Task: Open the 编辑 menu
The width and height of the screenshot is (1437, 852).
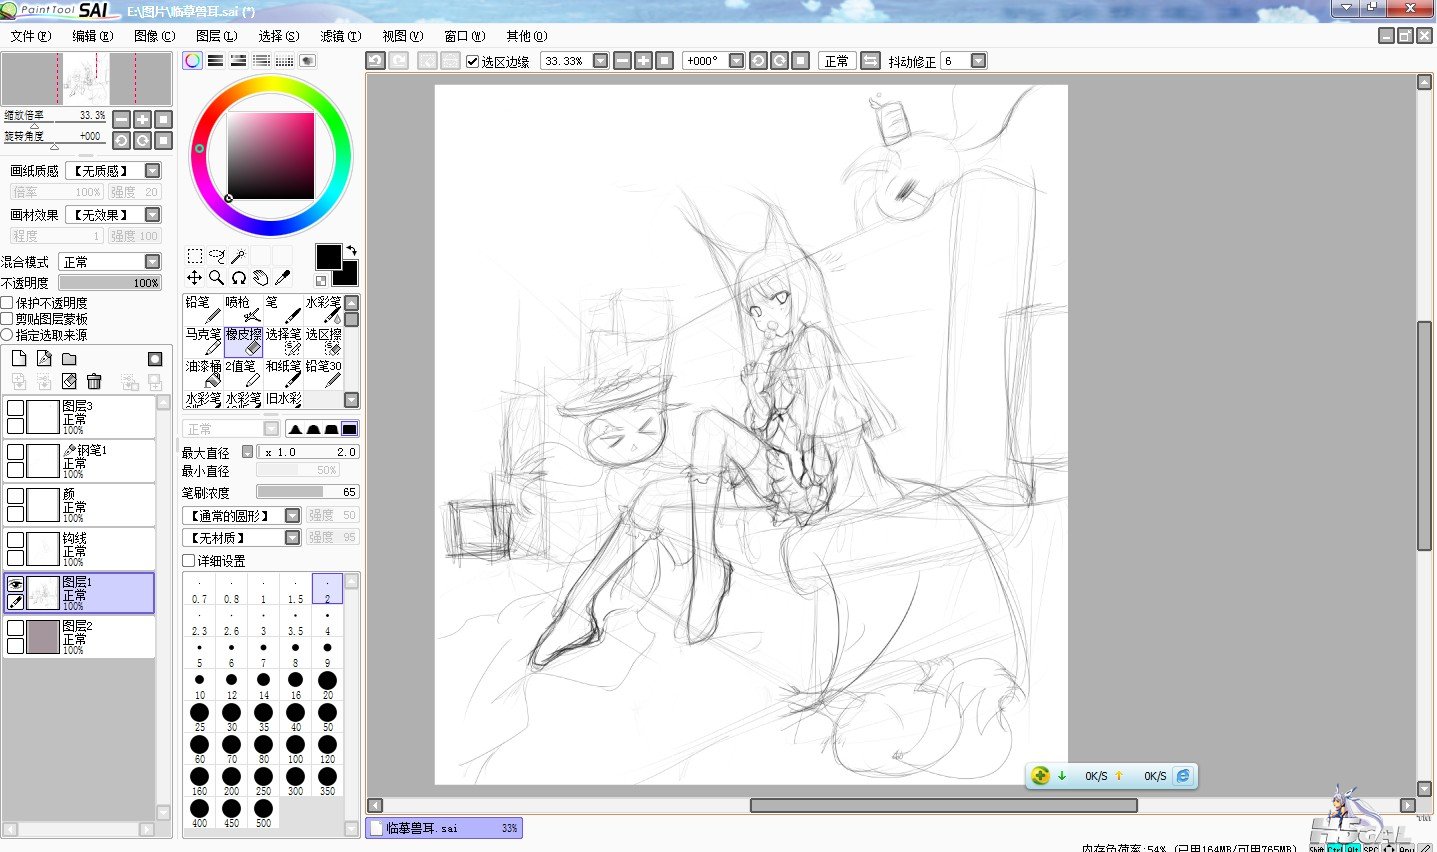Action: pos(93,36)
